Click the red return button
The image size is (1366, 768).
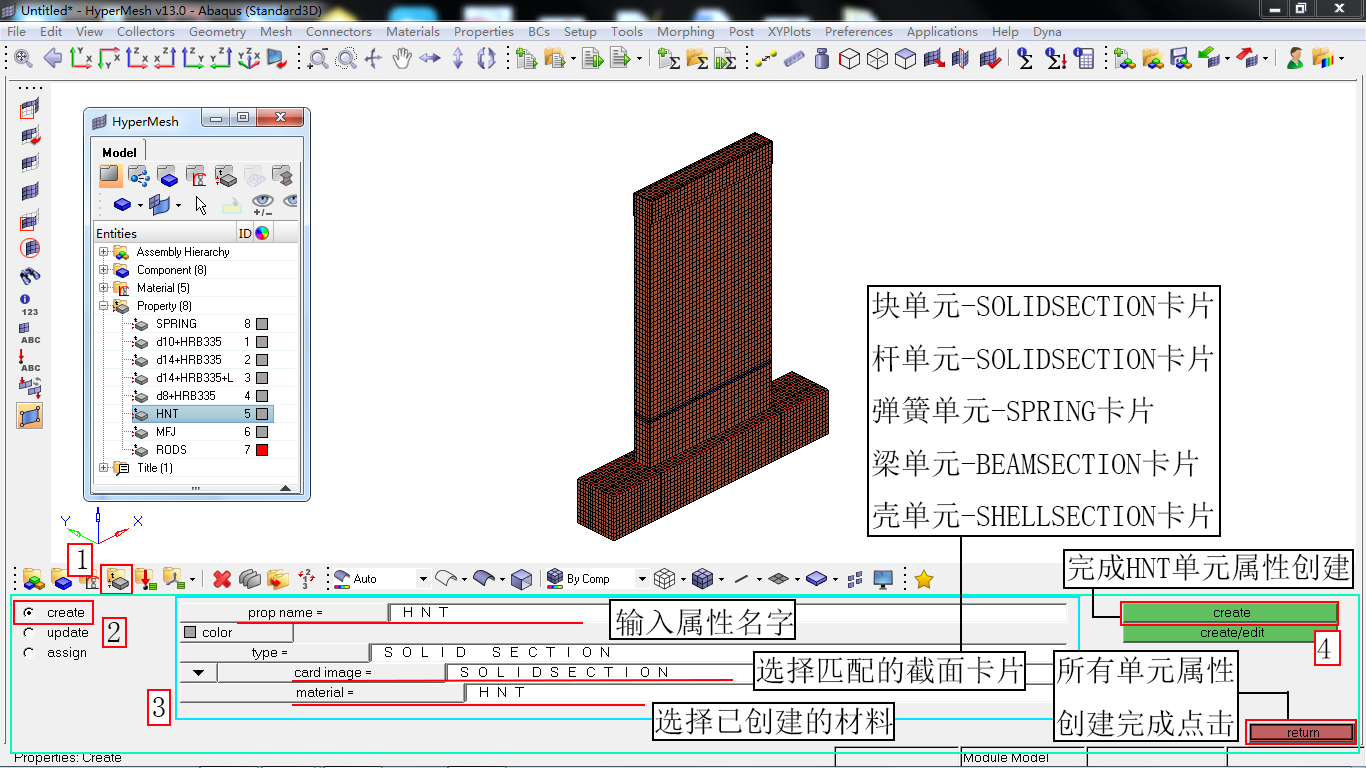[1302, 732]
